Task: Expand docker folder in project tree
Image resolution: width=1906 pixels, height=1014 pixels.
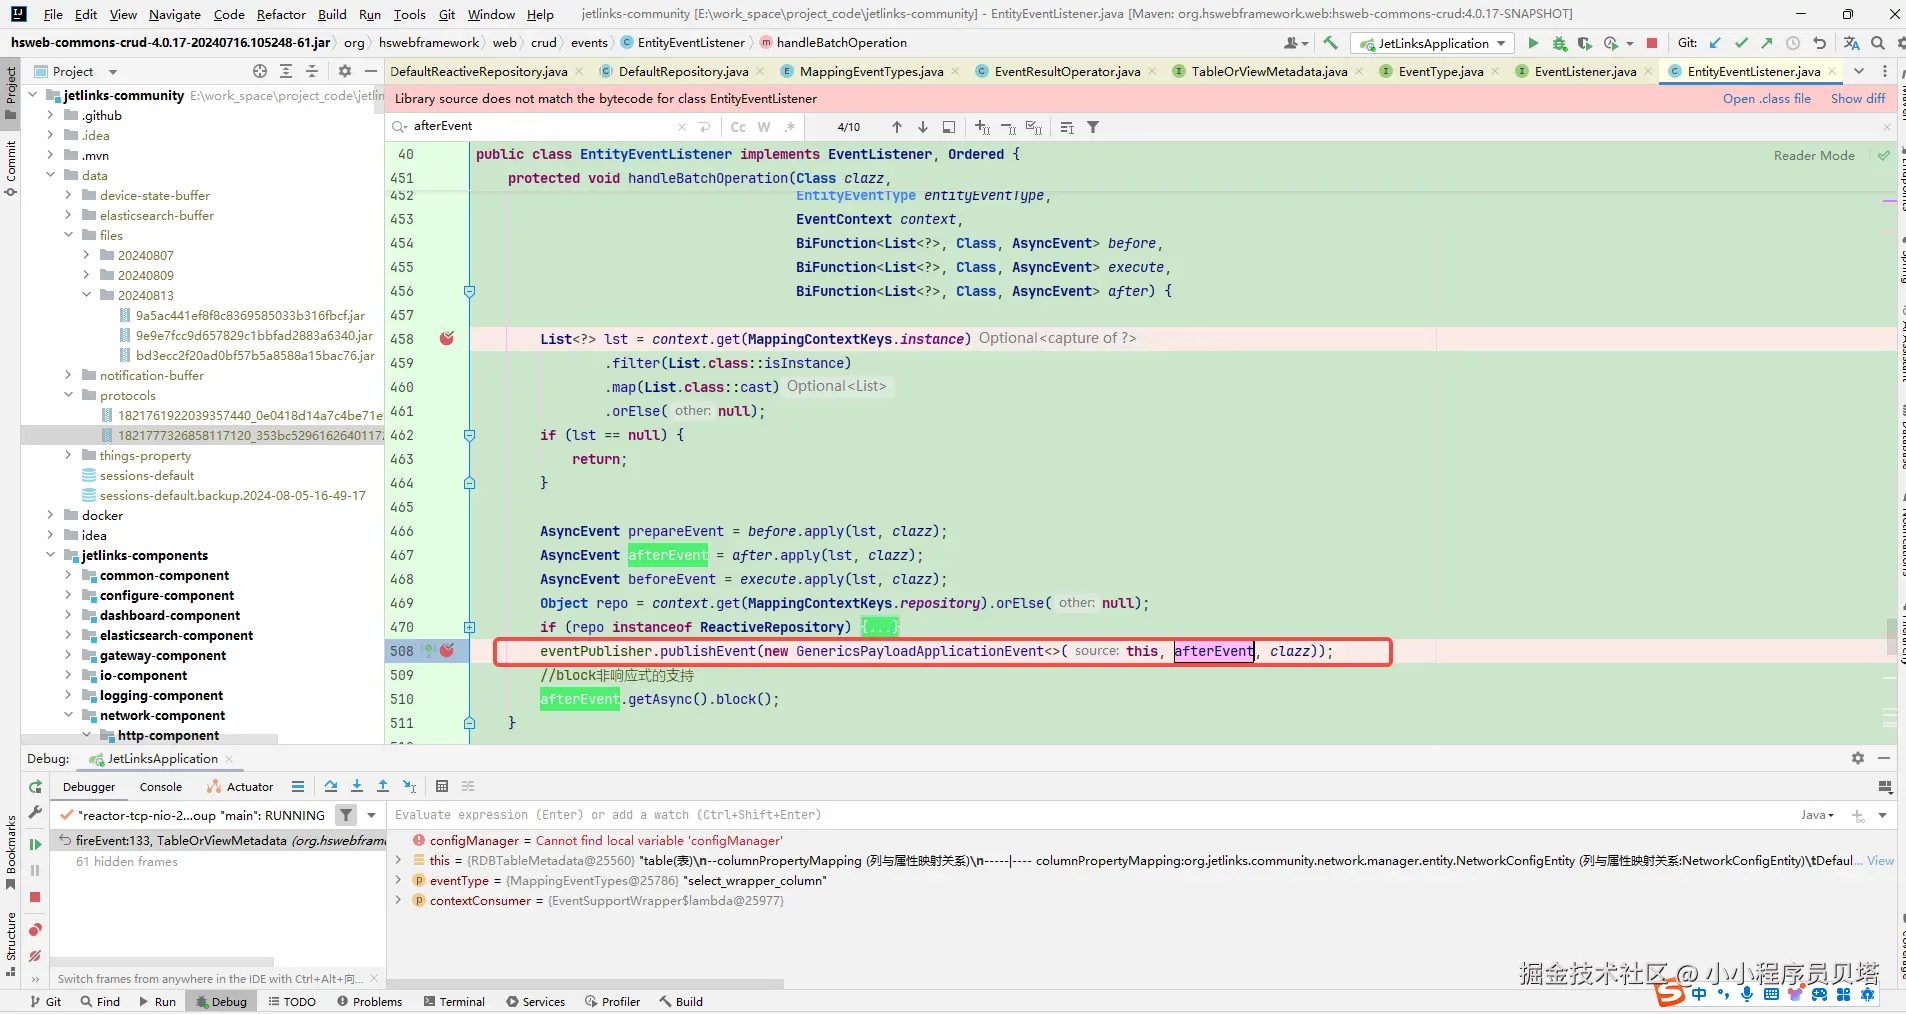Action: coord(50,515)
